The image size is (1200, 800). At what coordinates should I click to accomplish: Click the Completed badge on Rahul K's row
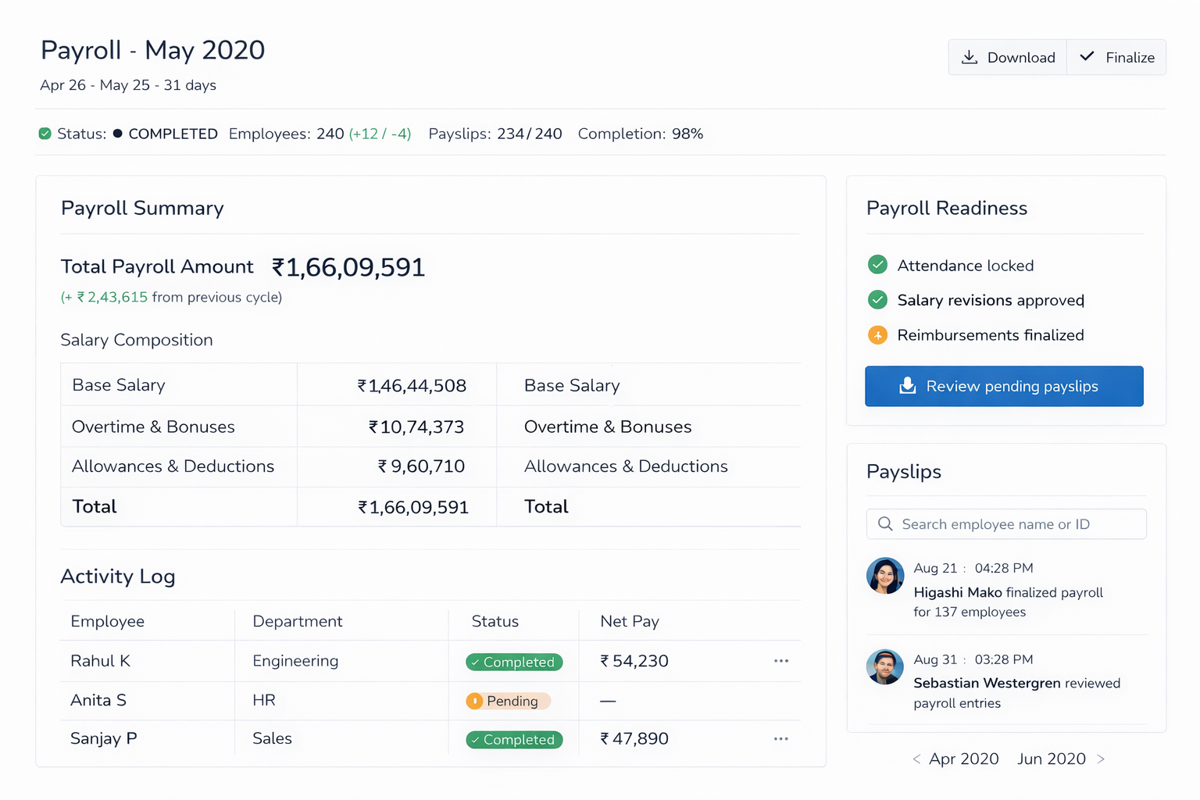[513, 661]
